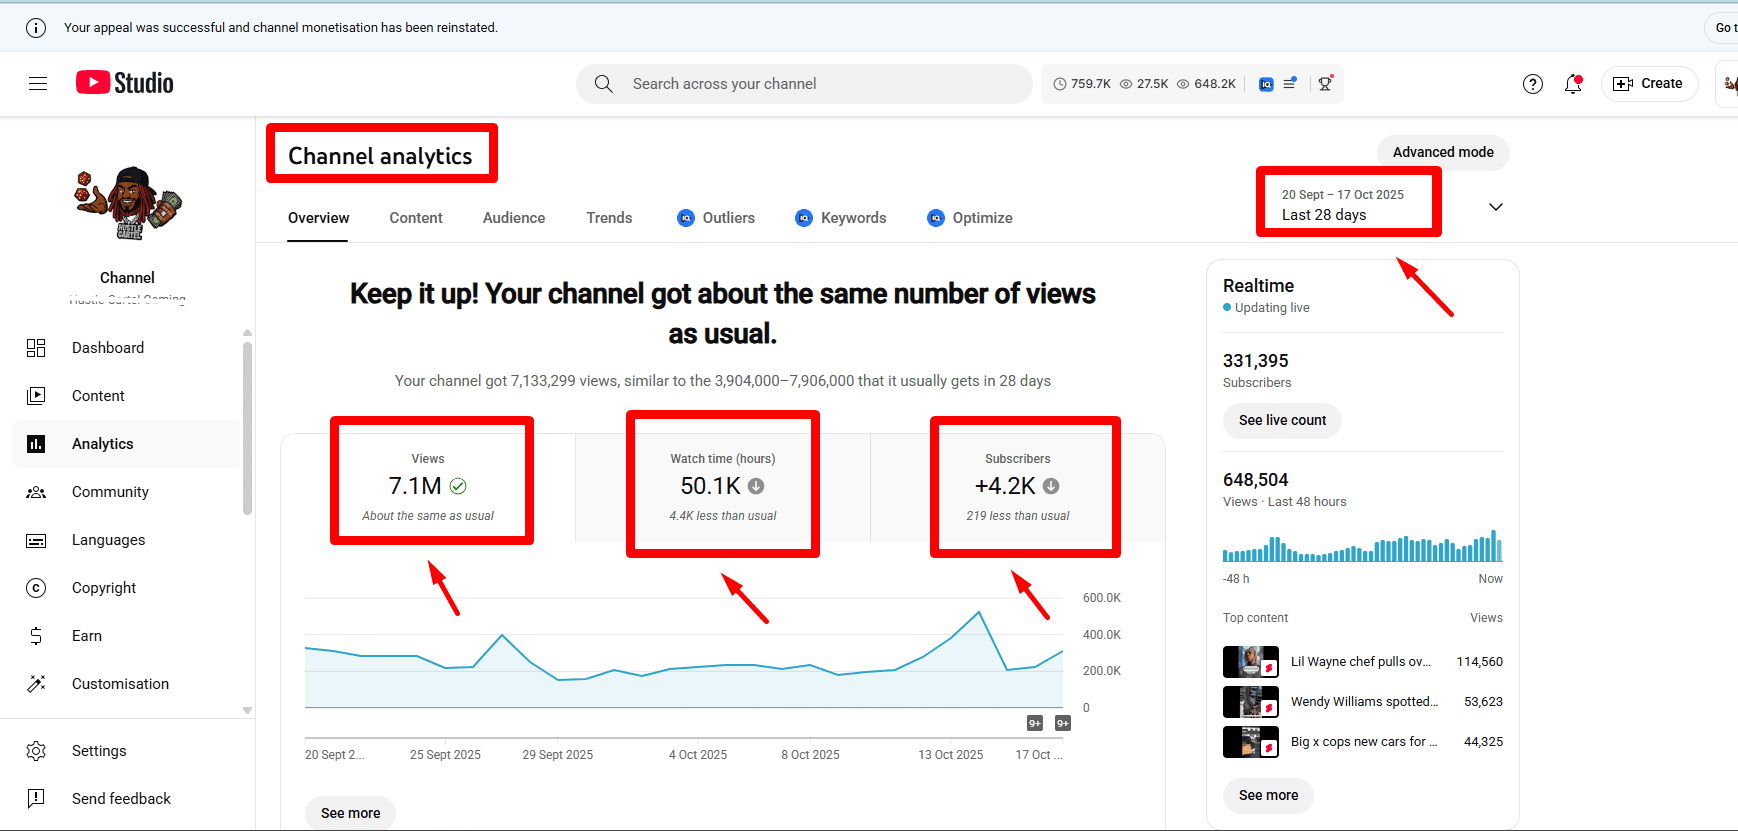Click the first 9+ chart marker badge

[1035, 723]
